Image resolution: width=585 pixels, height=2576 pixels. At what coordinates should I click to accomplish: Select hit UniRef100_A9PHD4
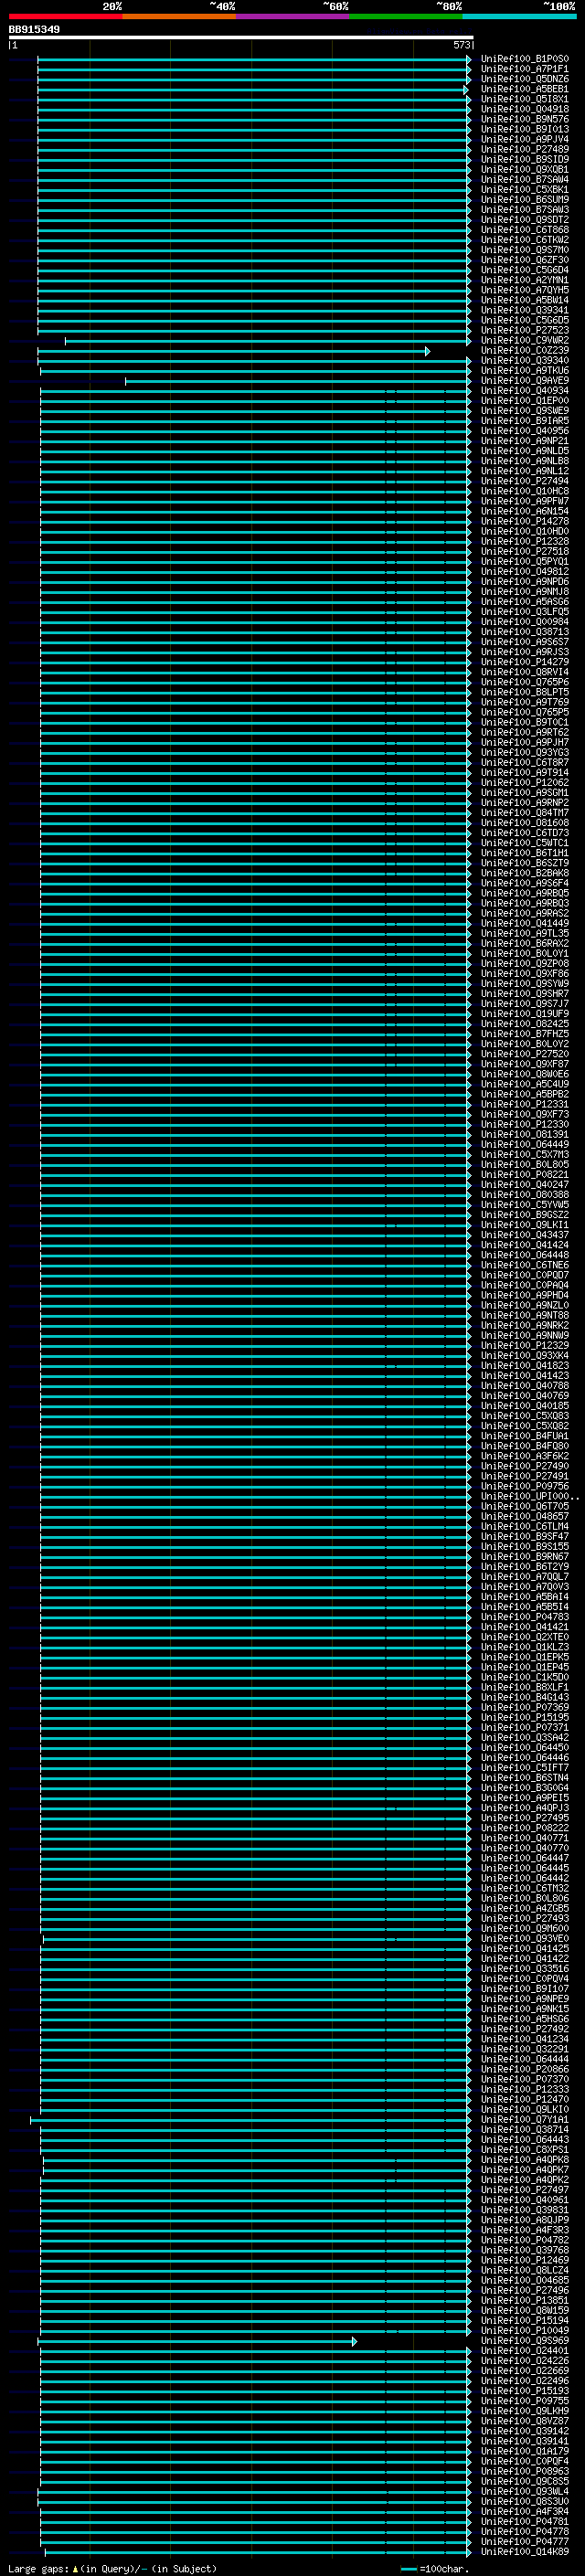click(x=524, y=1295)
